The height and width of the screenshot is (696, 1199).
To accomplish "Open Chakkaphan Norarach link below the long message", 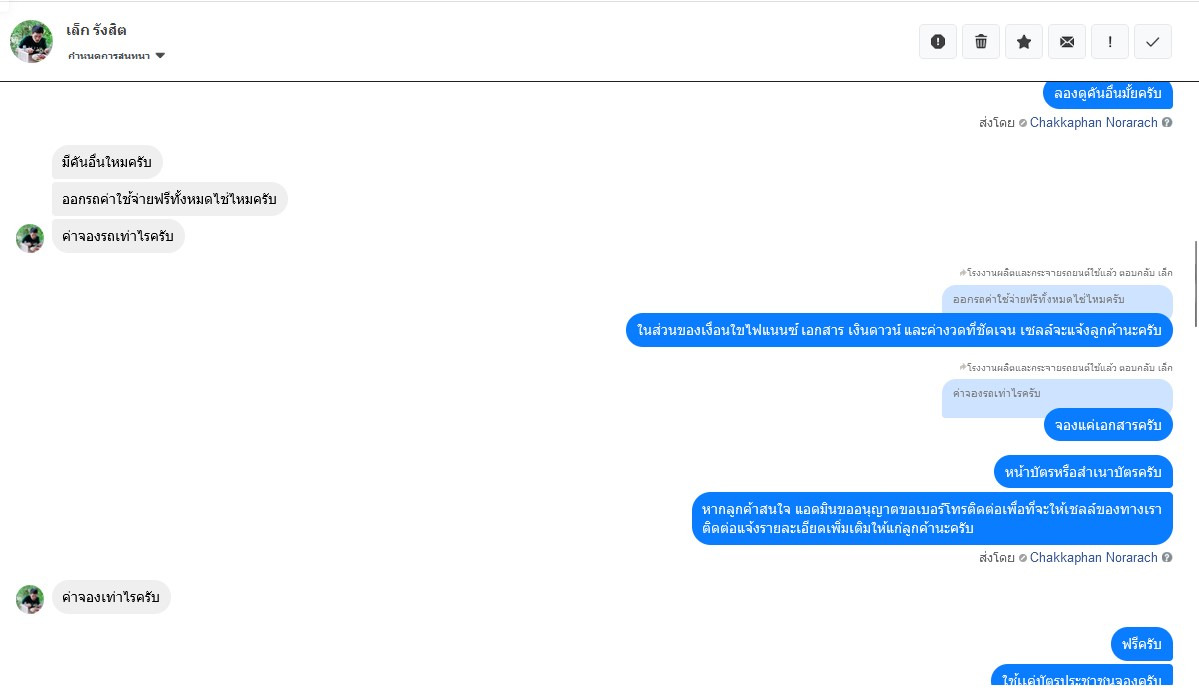I will pyautogui.click(x=1093, y=558).
